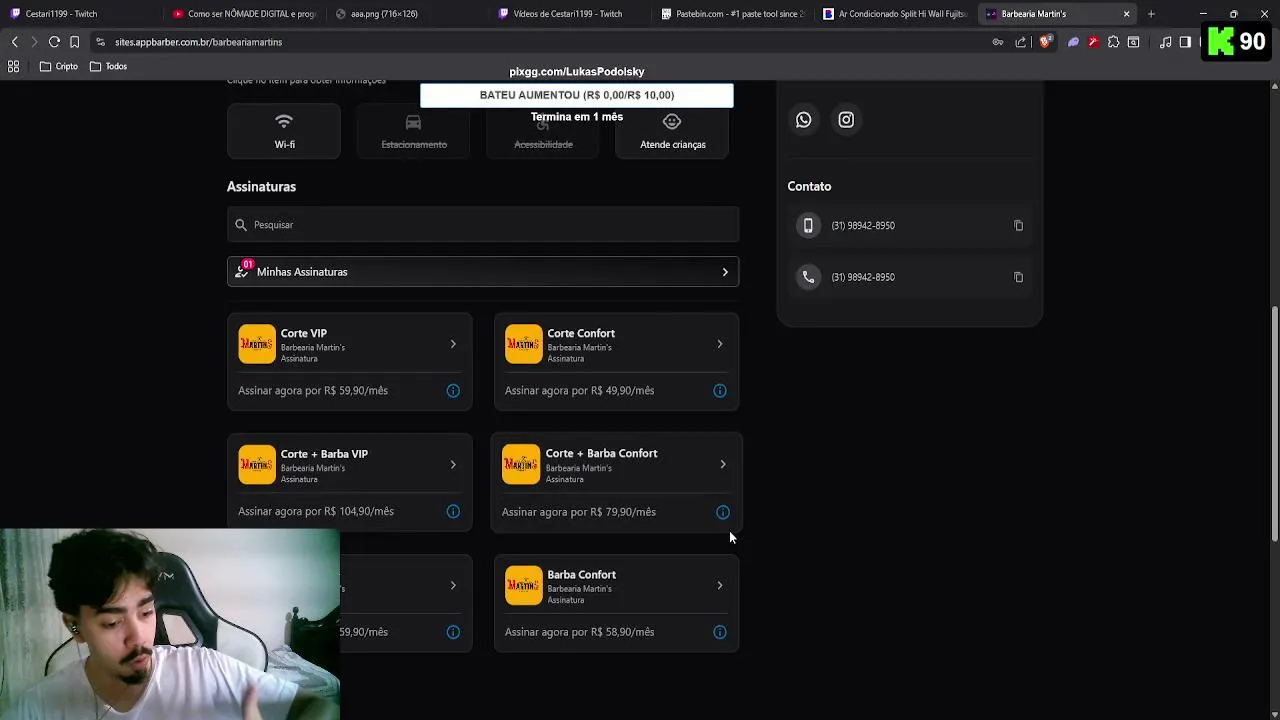Click Assinar agora por R$ 49,90/mês
The width and height of the screenshot is (1280, 720).
coord(579,391)
